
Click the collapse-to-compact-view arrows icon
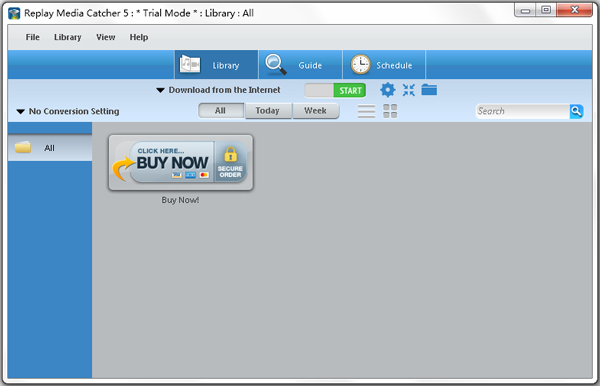408,90
